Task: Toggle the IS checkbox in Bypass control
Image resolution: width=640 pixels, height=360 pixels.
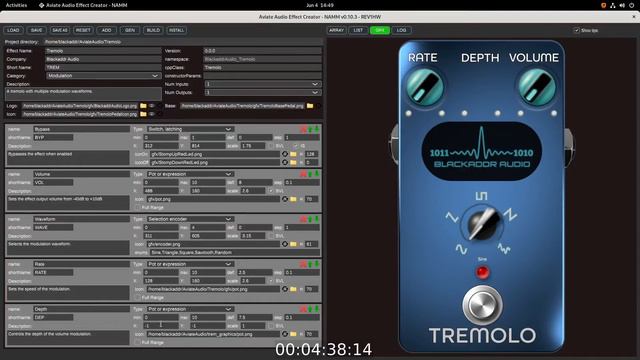Action: point(296,146)
